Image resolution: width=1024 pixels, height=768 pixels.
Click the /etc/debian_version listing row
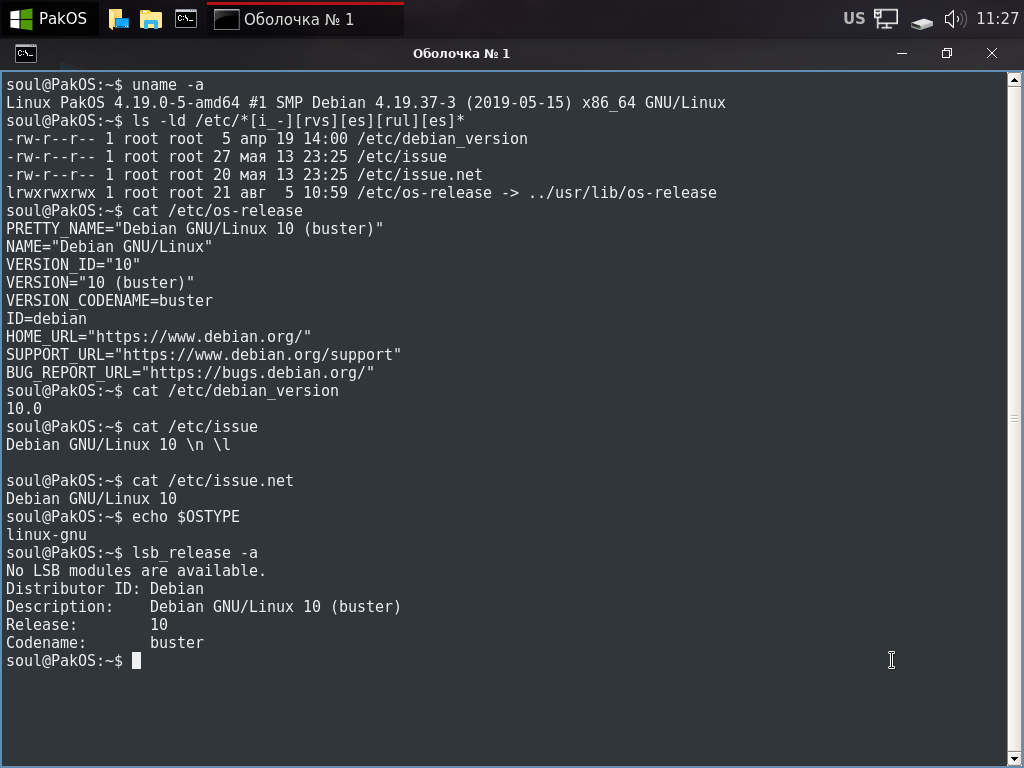pos(266,138)
